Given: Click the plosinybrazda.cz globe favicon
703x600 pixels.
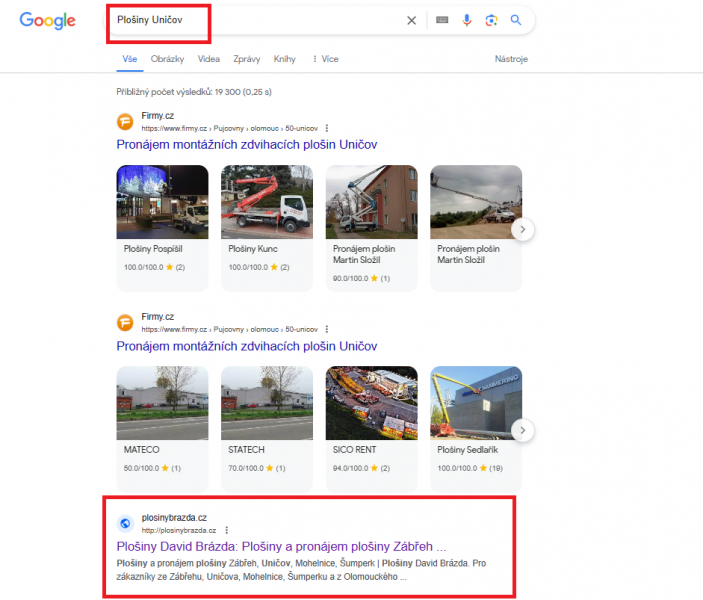Looking at the screenshot, I should coord(125,523).
